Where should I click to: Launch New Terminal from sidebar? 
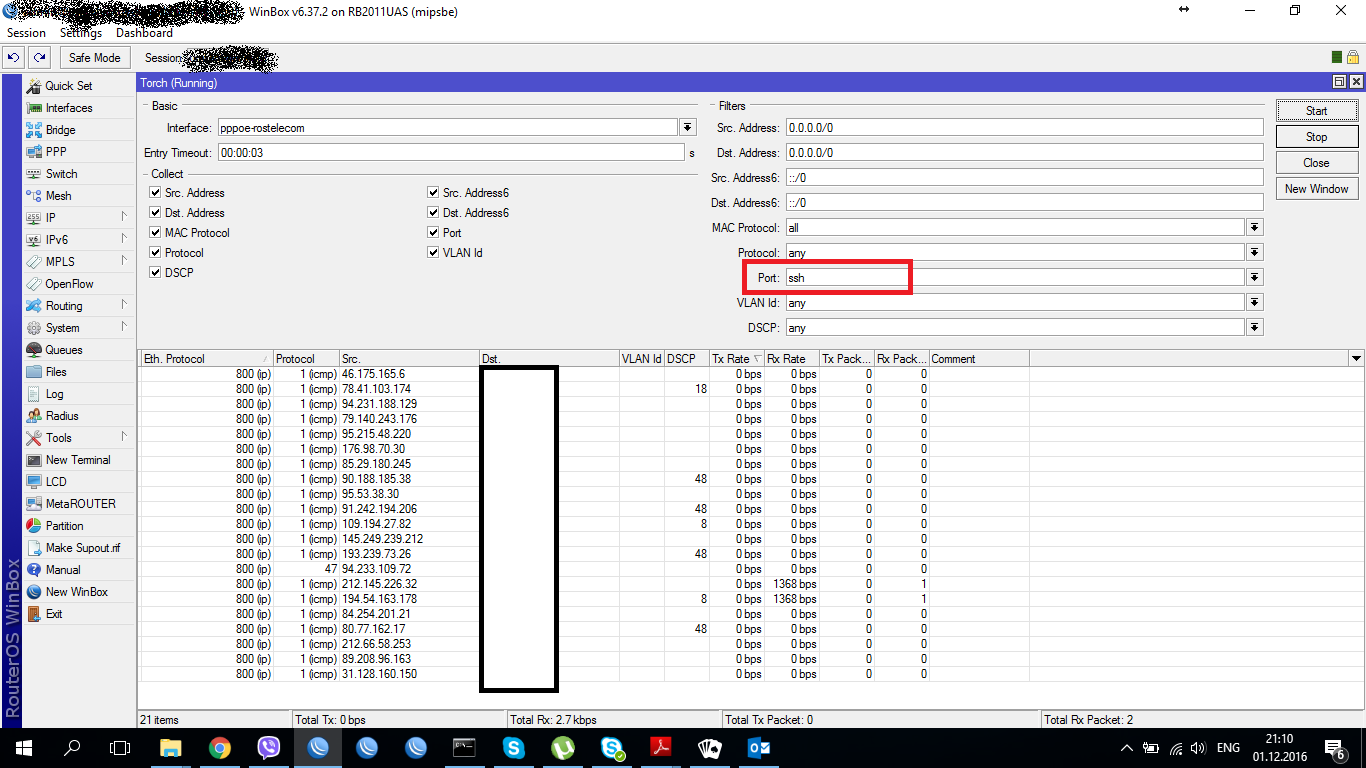[x=77, y=460]
